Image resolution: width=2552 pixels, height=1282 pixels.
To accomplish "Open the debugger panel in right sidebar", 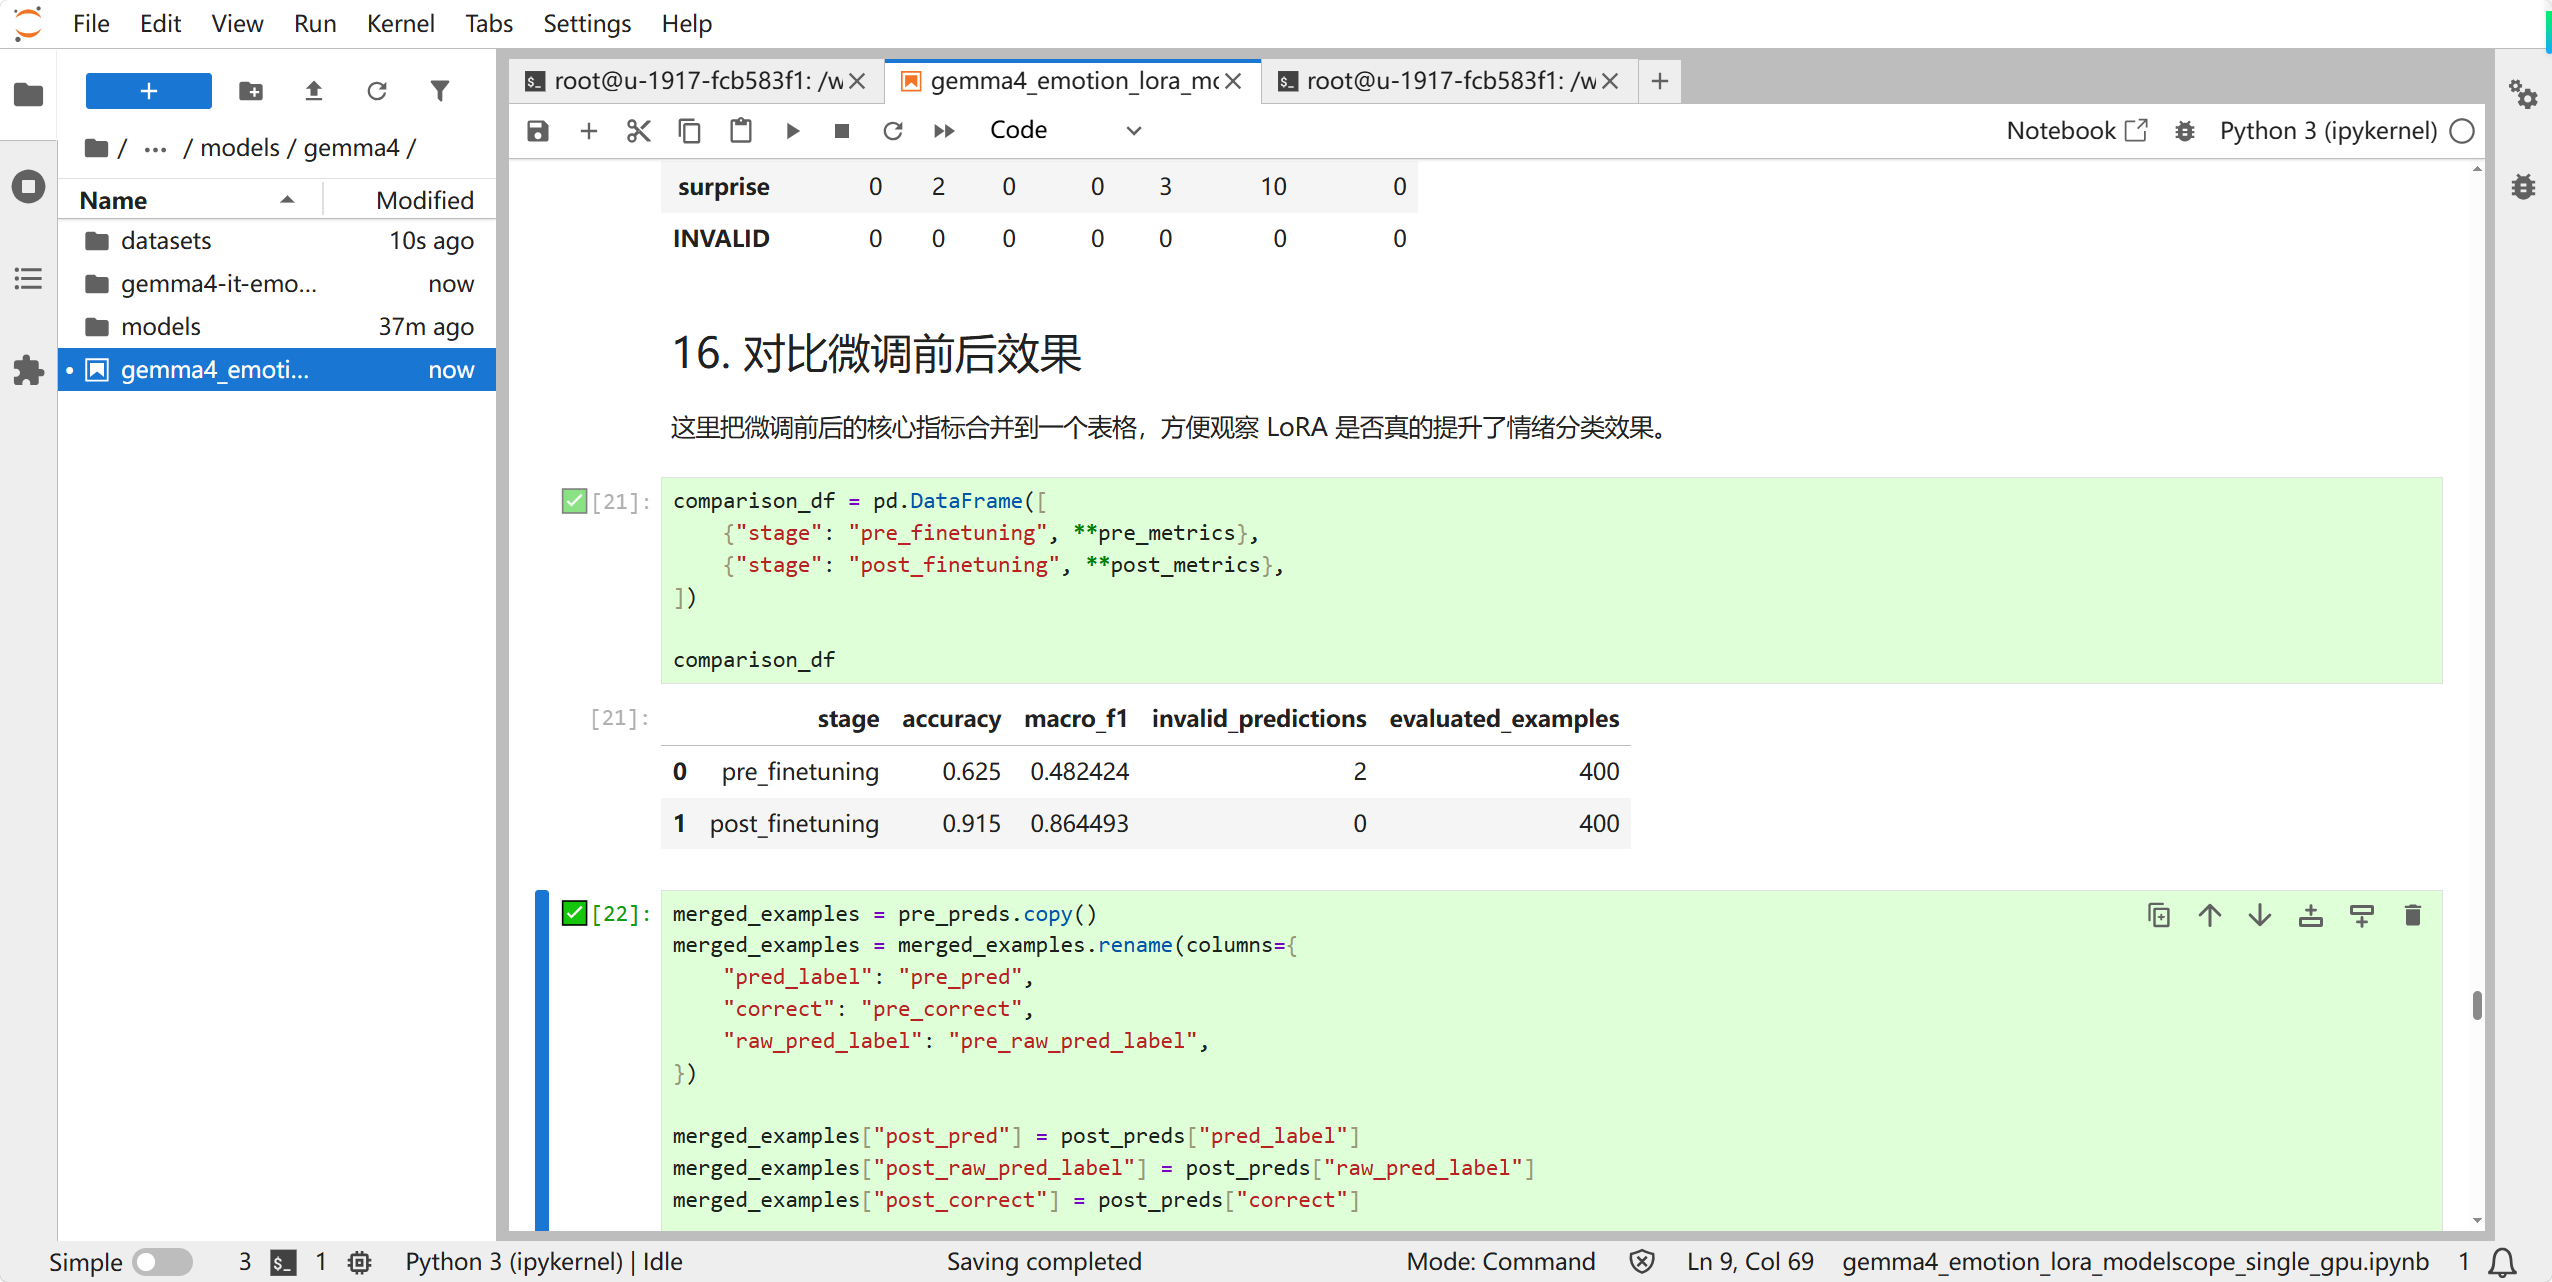I will [x=2524, y=187].
